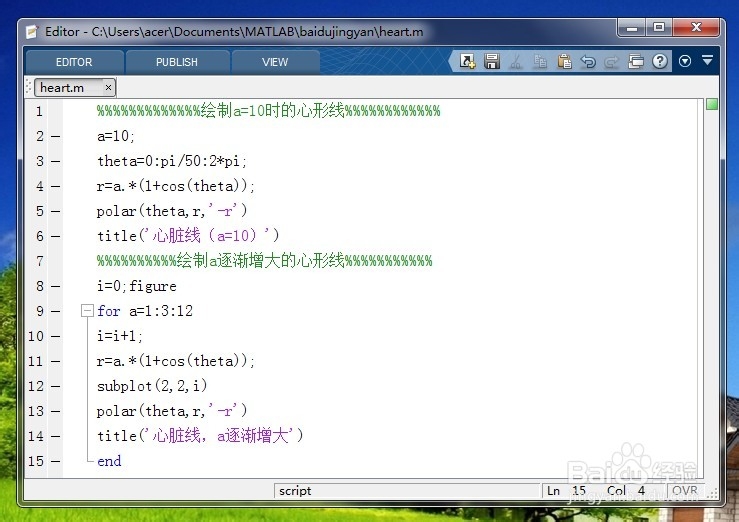Set breakpoint dash on line 12

[x=56, y=386]
